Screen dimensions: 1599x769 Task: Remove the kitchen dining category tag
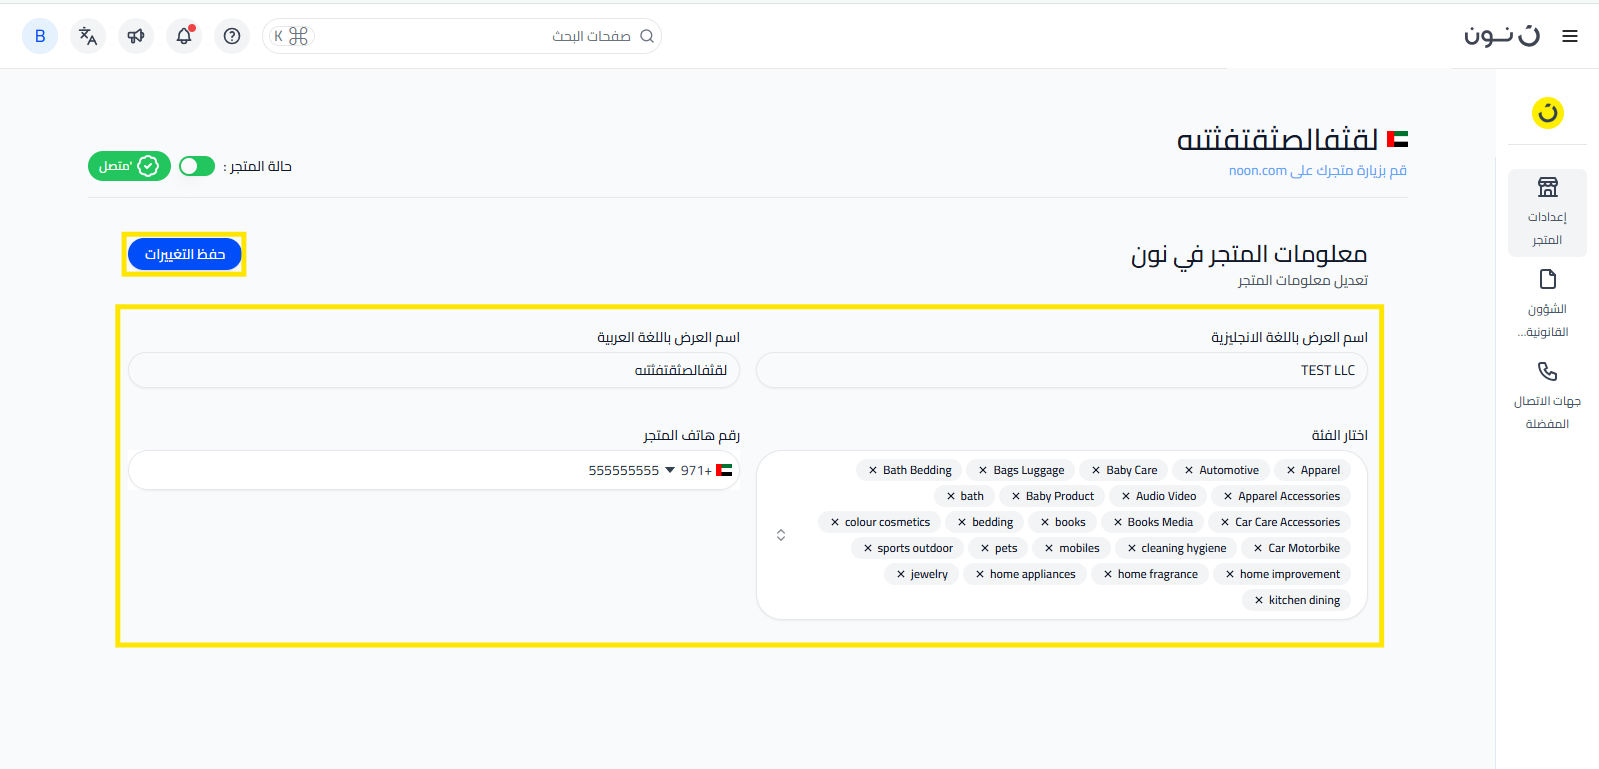[x=1259, y=600]
